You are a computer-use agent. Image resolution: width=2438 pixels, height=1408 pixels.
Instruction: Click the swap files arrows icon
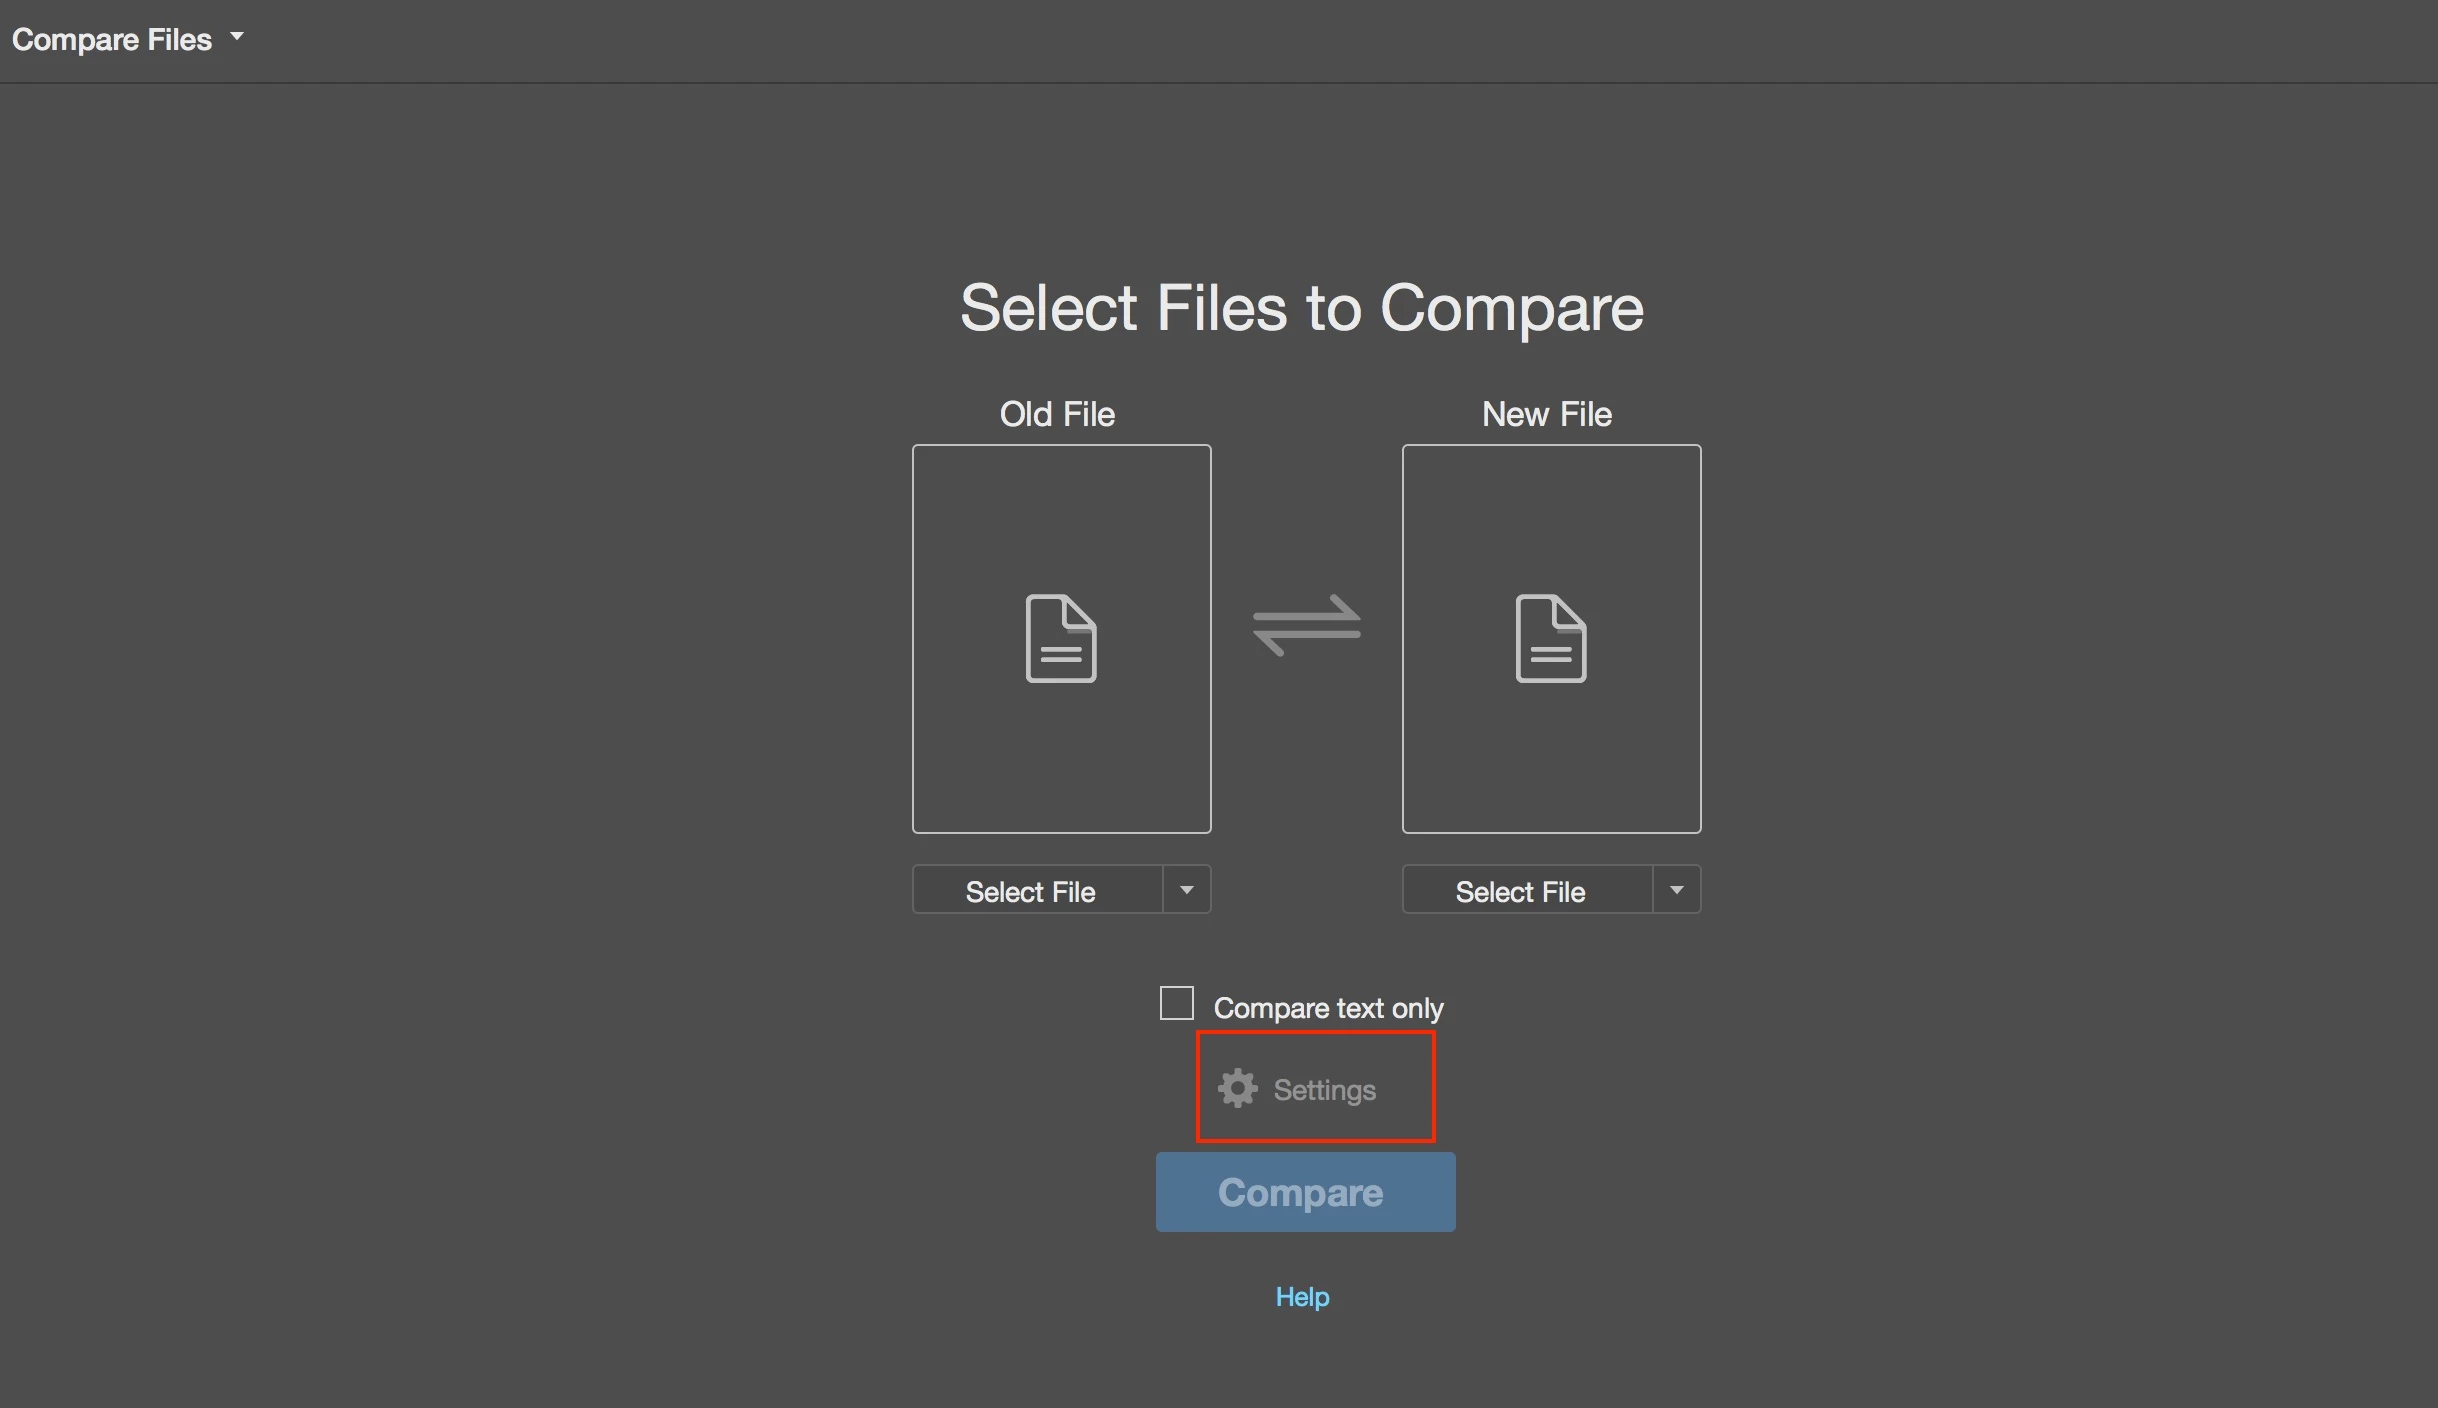click(1306, 625)
